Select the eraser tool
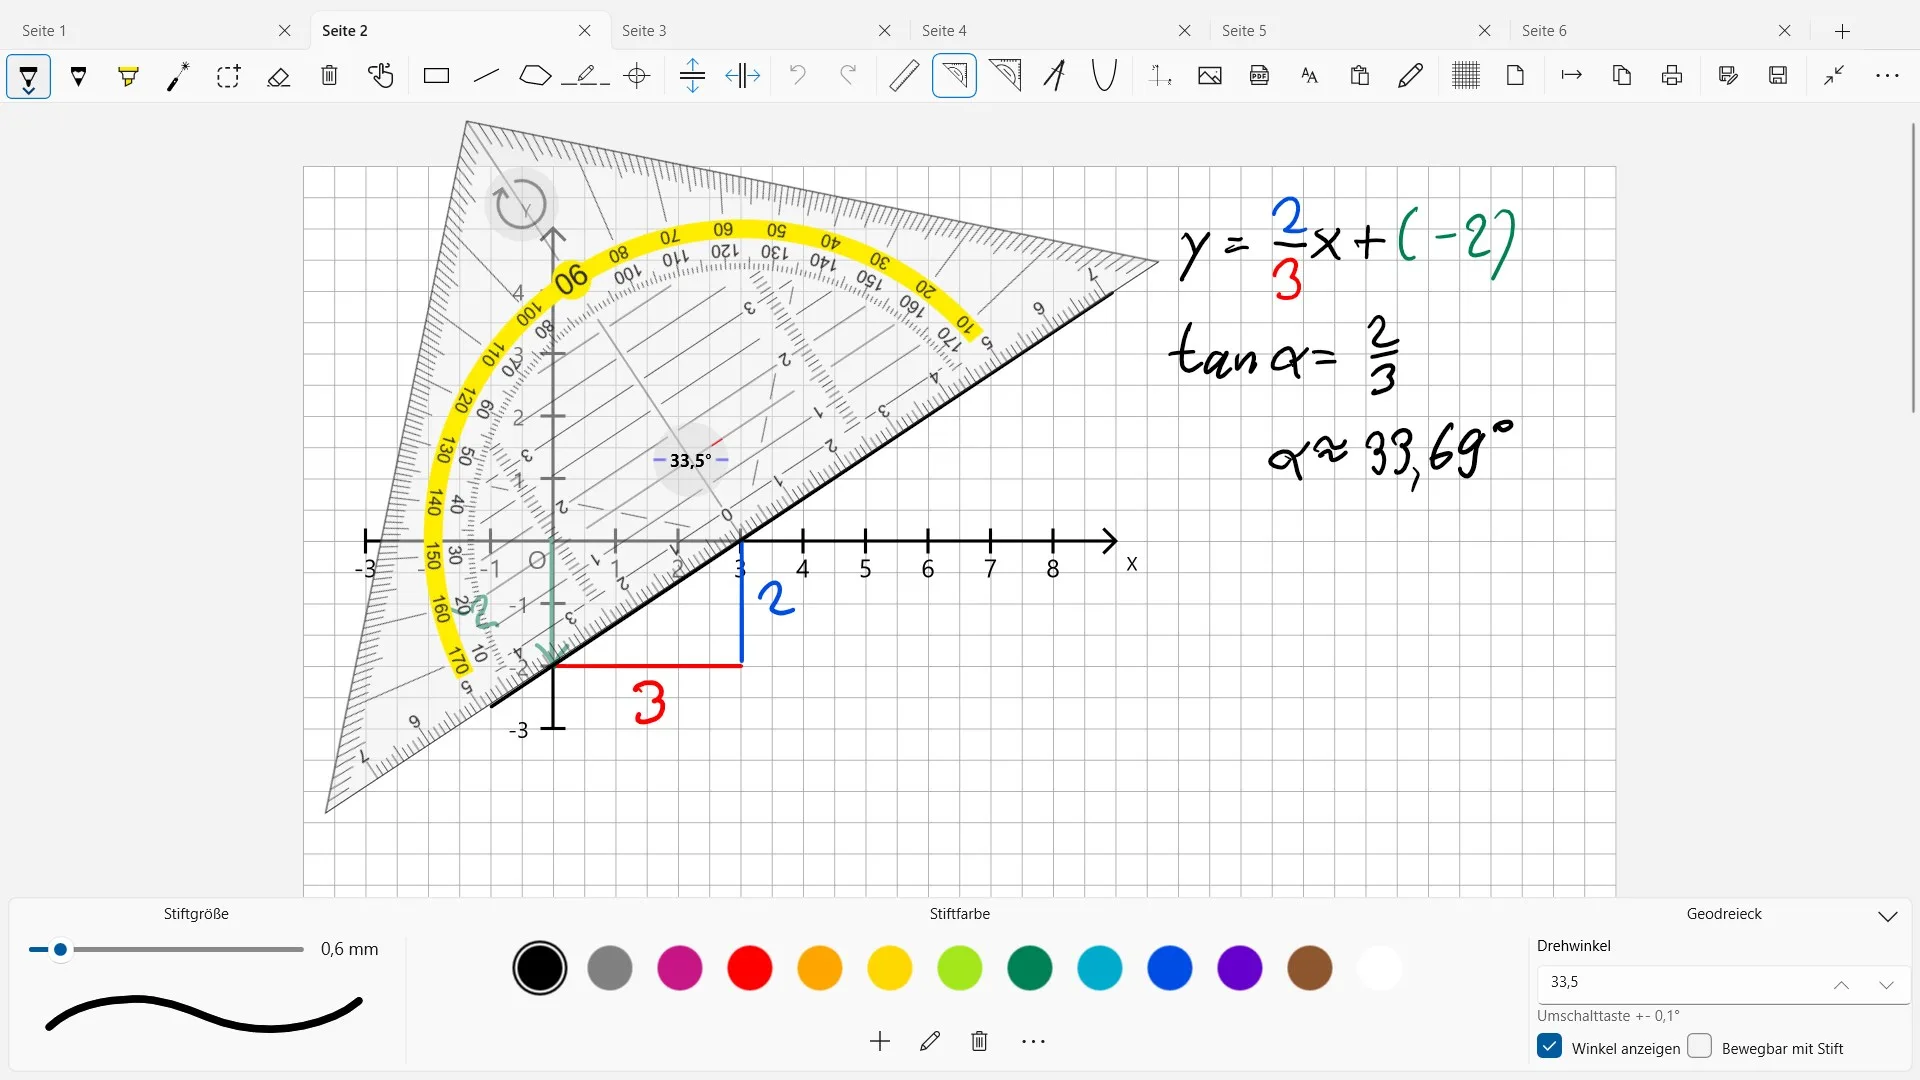Screen dimensions: 1920x1080 coord(279,76)
